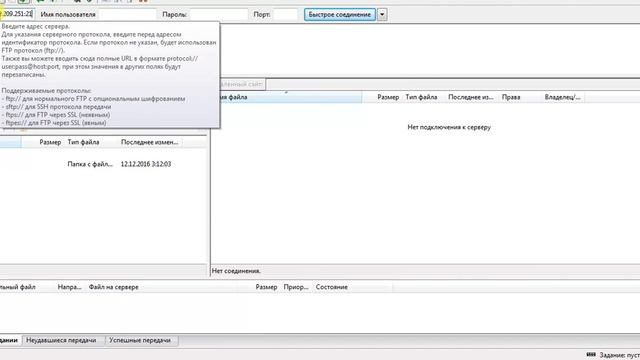
Task: Click the date 12.12.2016 3:12:03
Action: (146, 164)
